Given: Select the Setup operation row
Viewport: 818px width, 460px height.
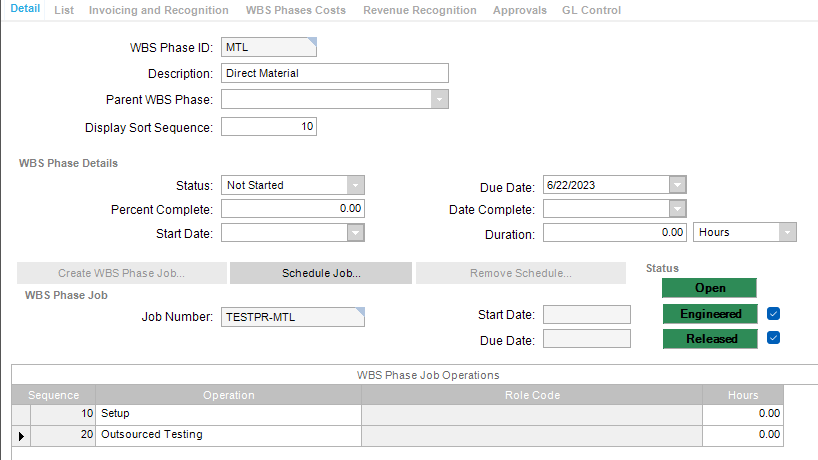Looking at the screenshot, I should [229, 413].
